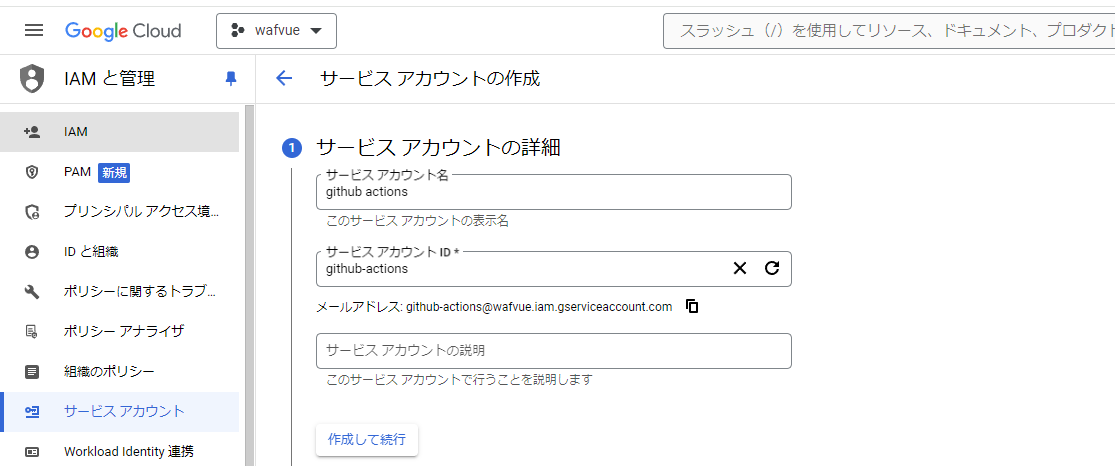1115x466 pixels.
Task: Click the サービス アカウントの作成 page title
Action: click(x=430, y=78)
